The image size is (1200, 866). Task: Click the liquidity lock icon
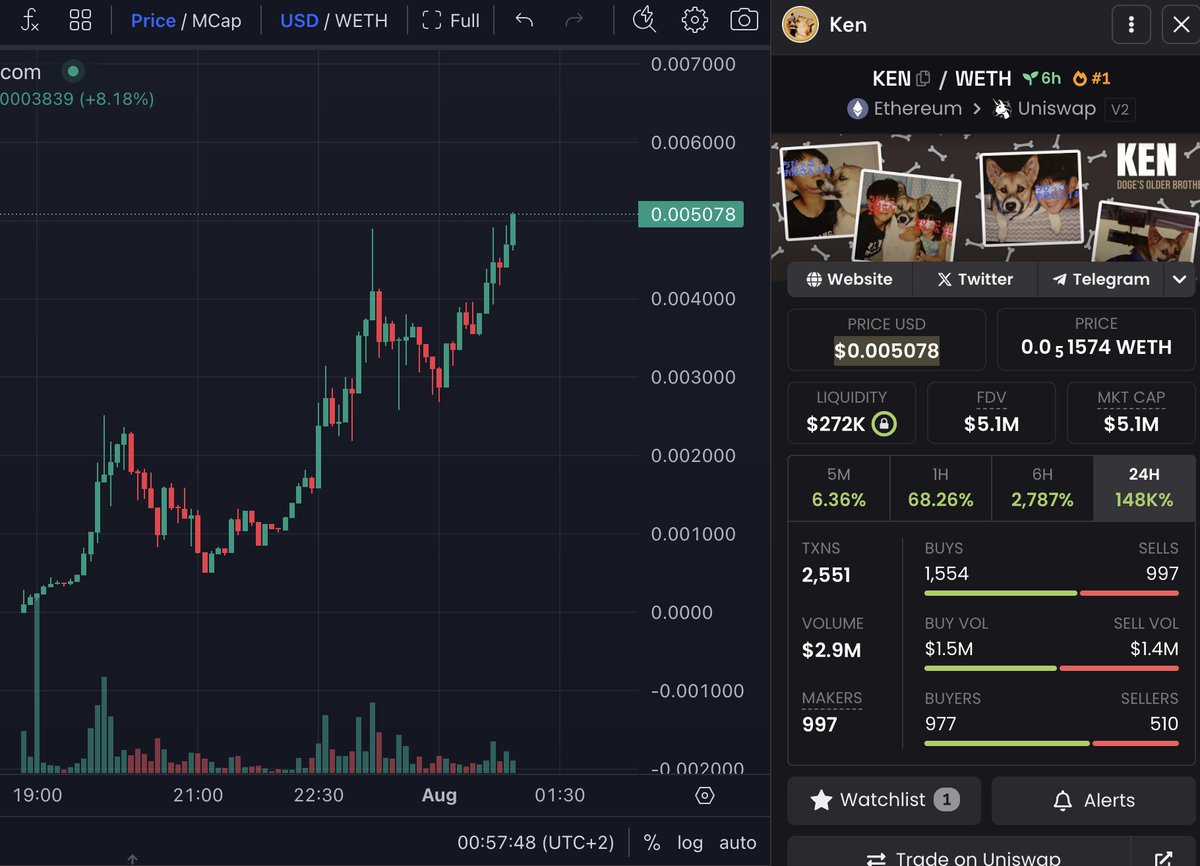click(x=883, y=424)
